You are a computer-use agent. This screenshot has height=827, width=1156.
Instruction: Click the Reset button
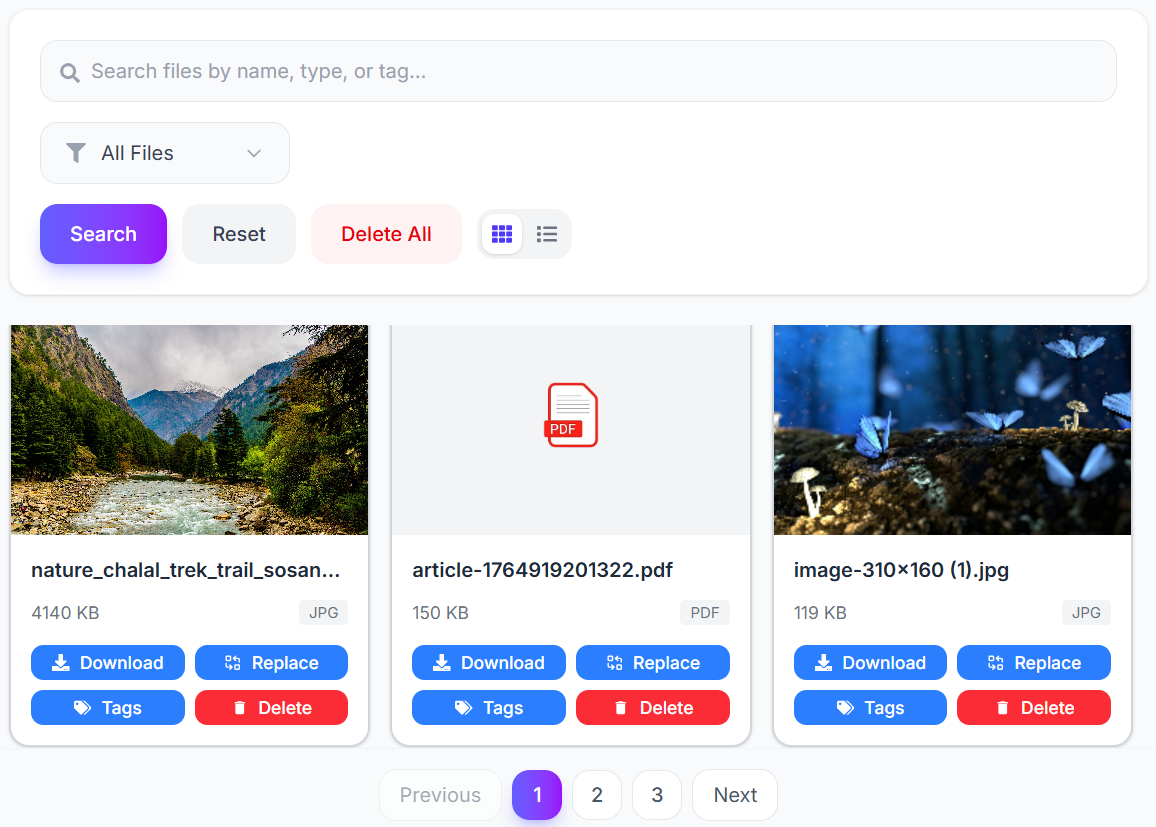[x=239, y=234]
